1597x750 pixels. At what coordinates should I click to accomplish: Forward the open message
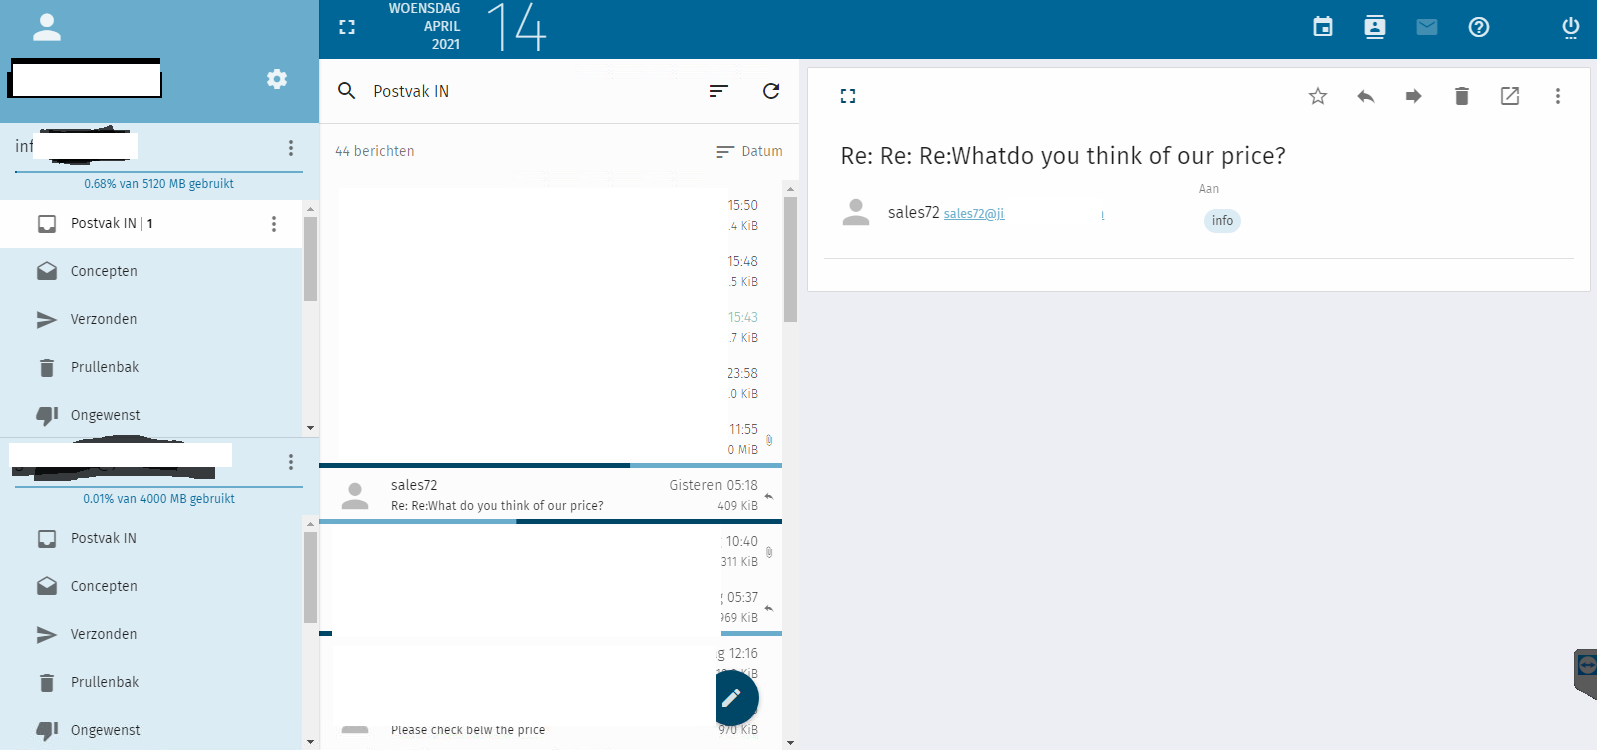[1413, 96]
